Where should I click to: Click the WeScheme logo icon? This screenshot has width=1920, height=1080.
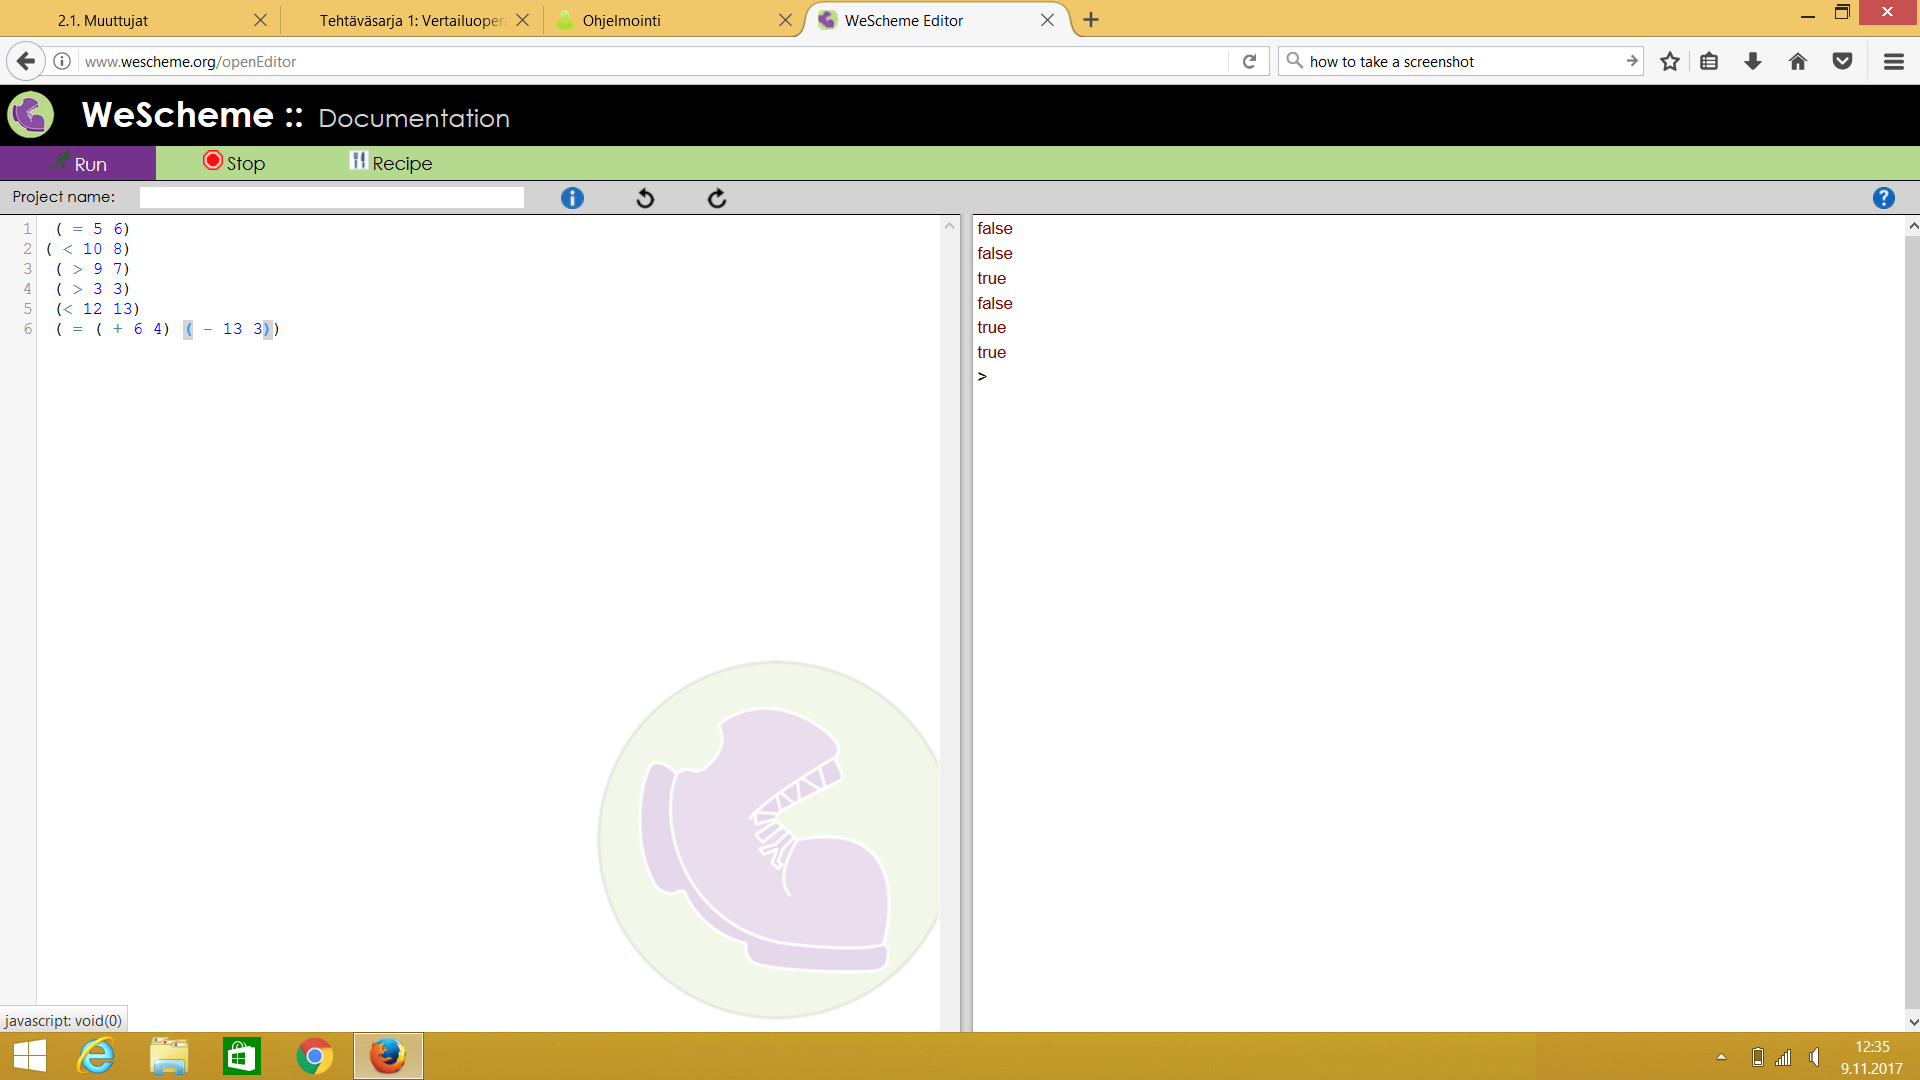point(31,115)
